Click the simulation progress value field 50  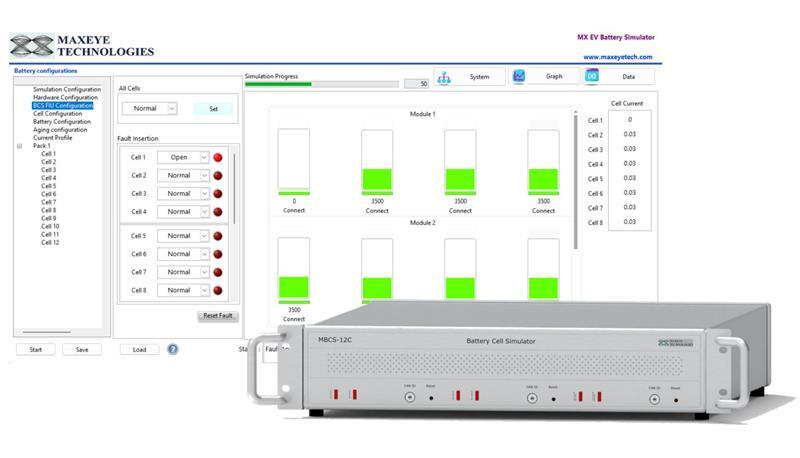coord(416,84)
